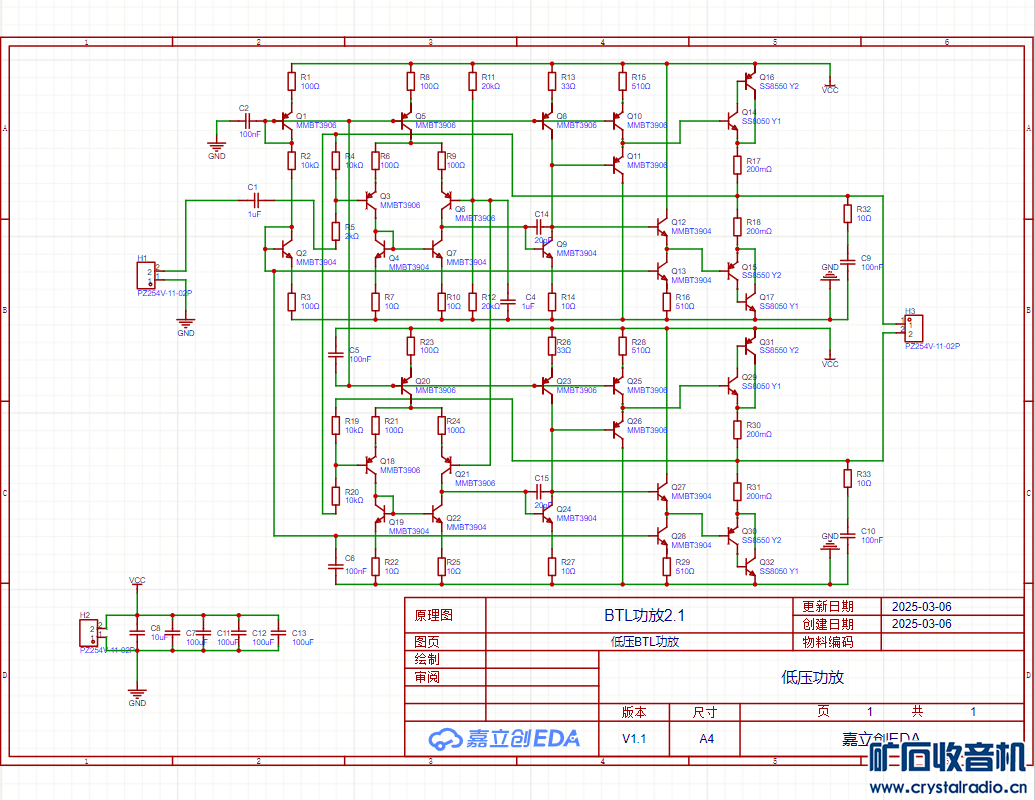Click the 绘制 label cell
Image resolution: width=1035 pixels, height=800 pixels.
coord(445,659)
